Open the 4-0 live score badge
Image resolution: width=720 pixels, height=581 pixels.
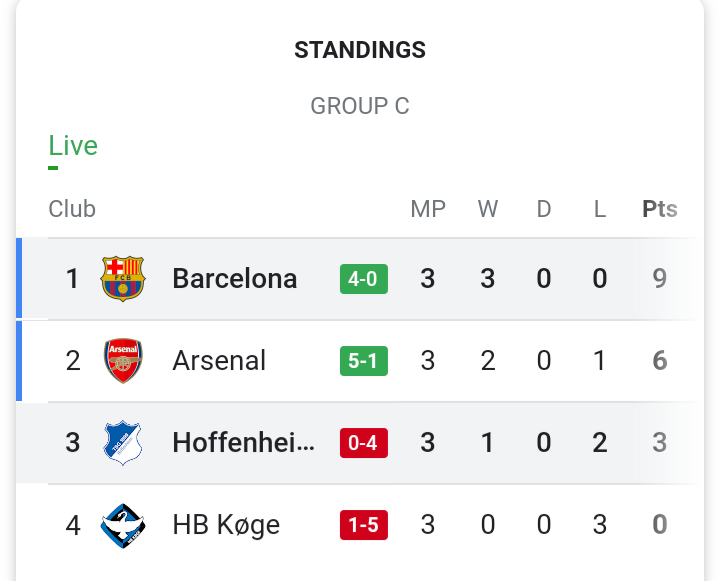pyautogui.click(x=364, y=279)
